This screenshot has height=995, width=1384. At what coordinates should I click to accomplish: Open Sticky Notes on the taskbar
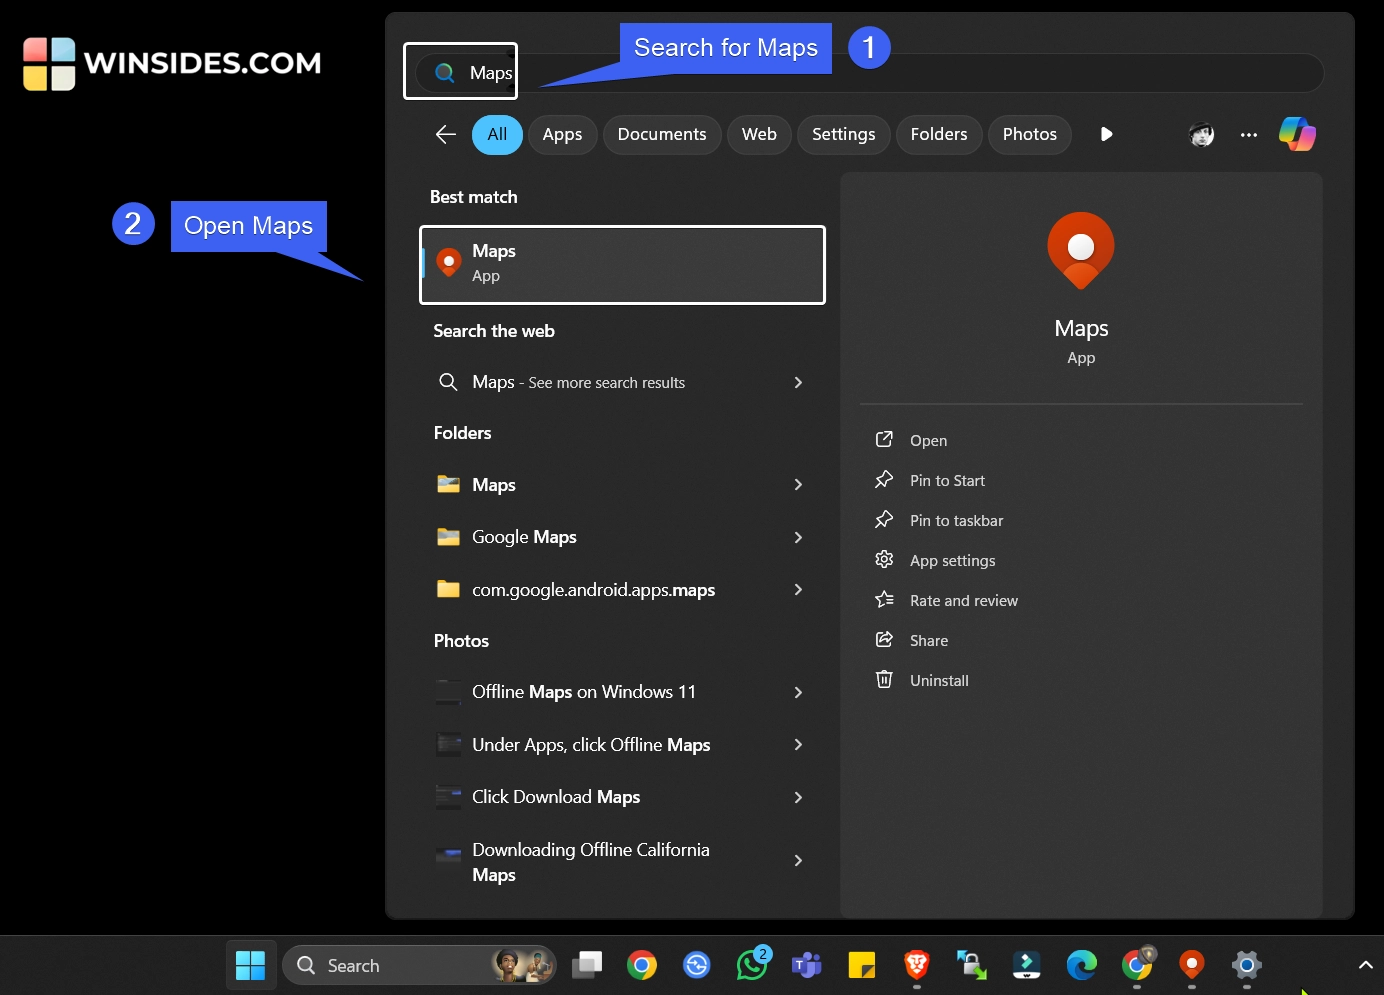pos(862,965)
